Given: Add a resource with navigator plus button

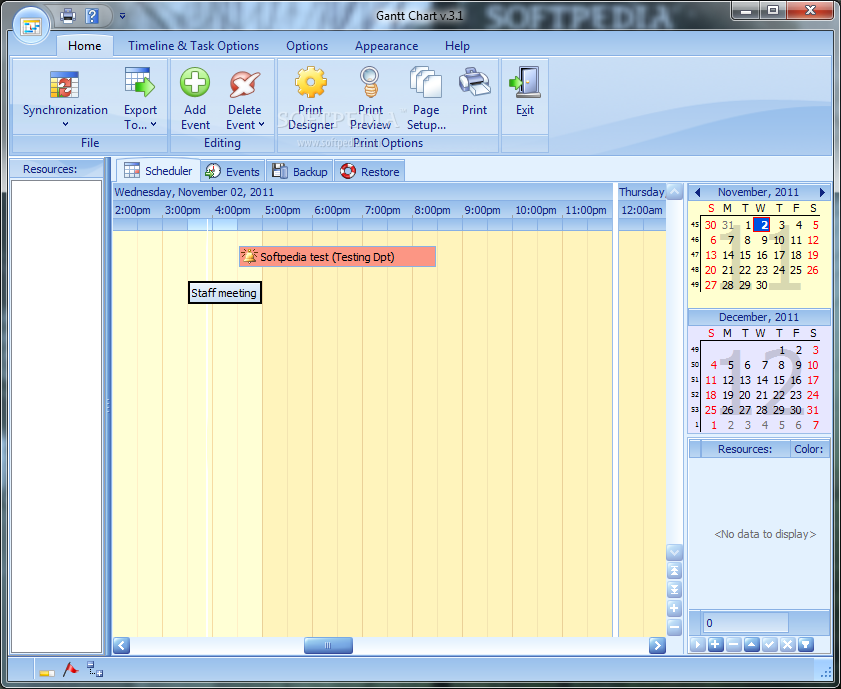Looking at the screenshot, I should pos(715,644).
